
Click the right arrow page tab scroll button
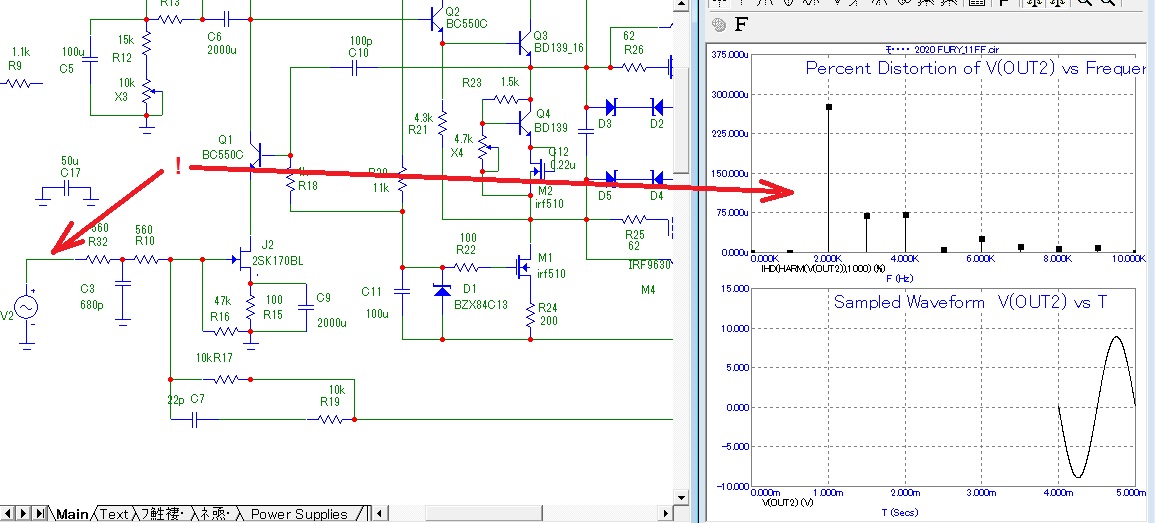(x=25, y=513)
